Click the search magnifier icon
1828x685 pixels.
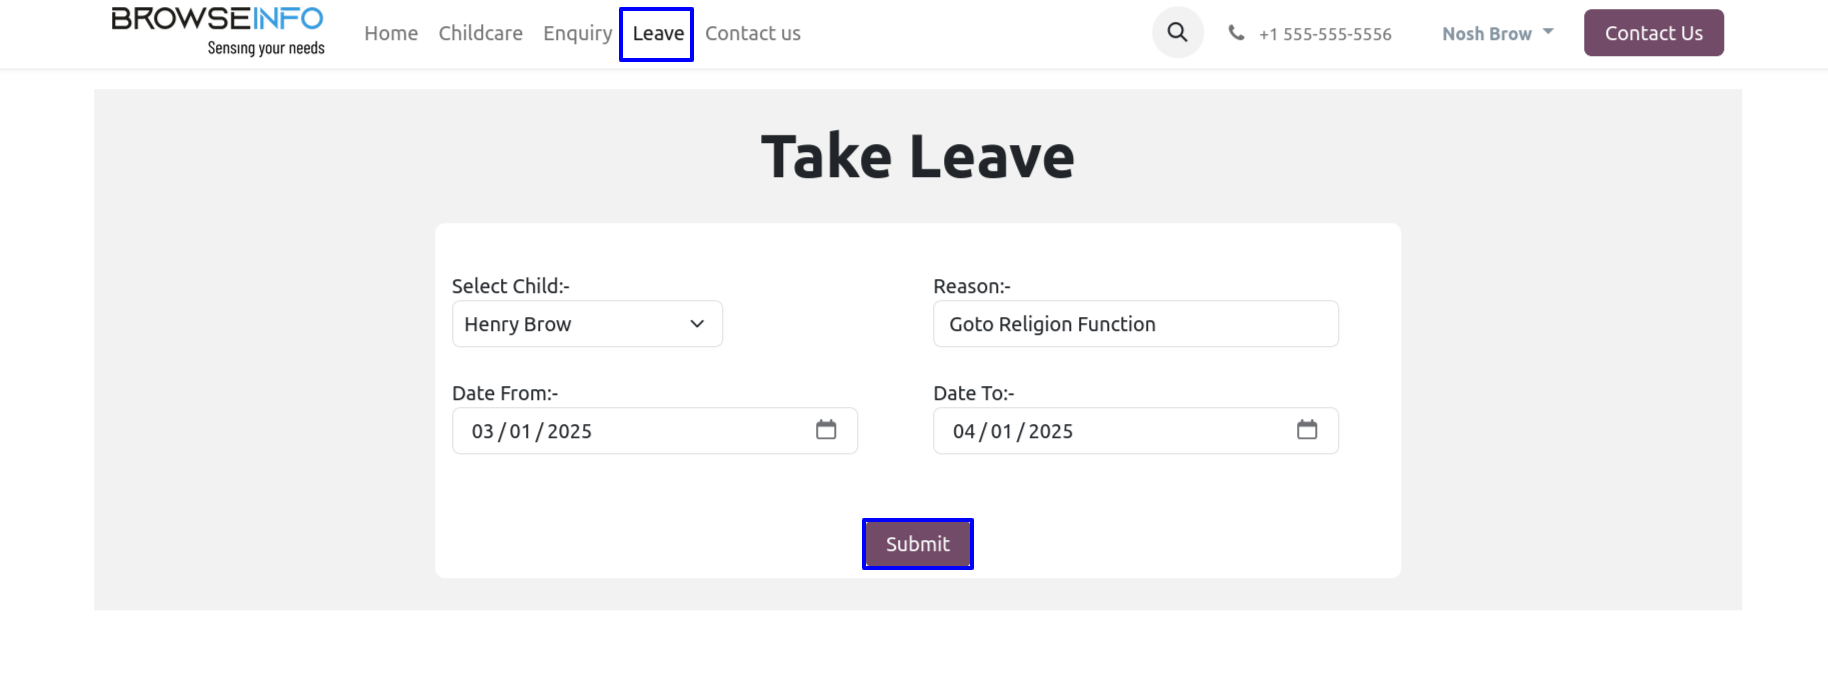point(1177,33)
